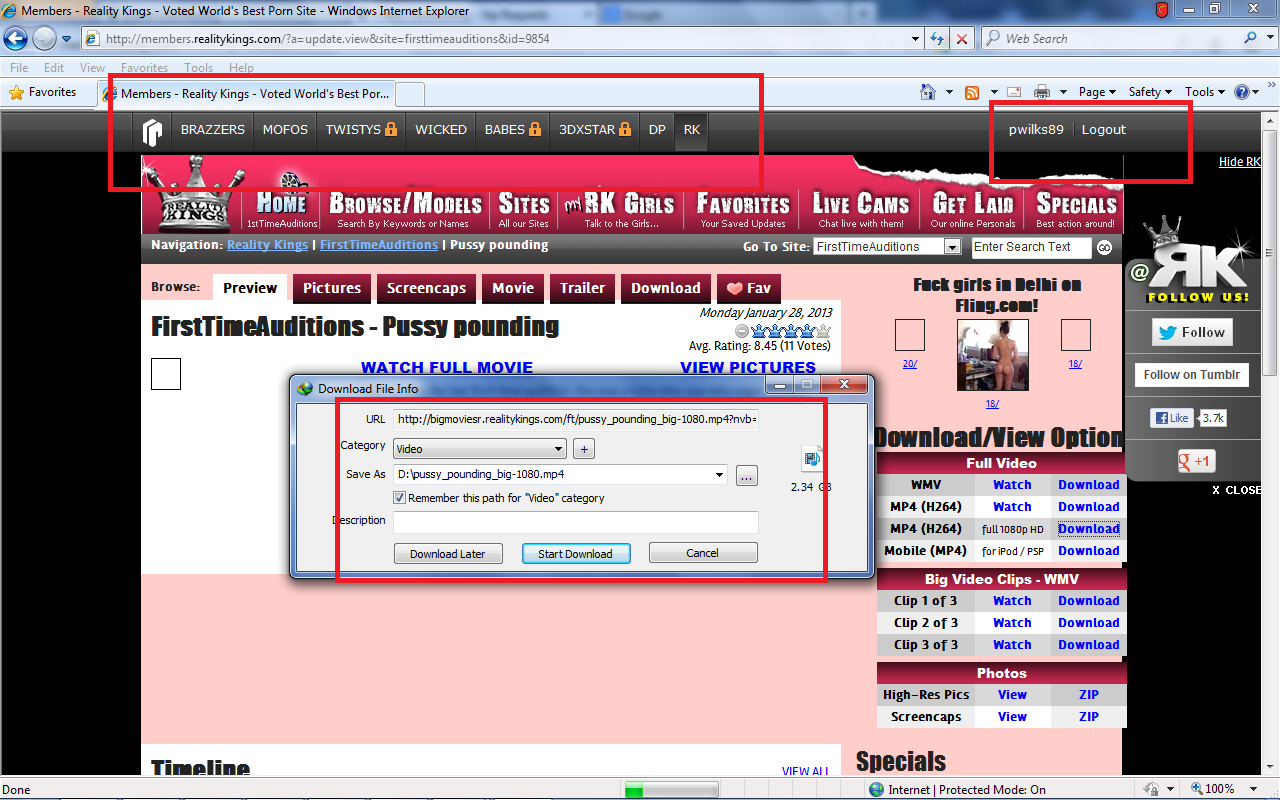The width and height of the screenshot is (1280, 800).
Task: Click the Logout link
Action: 1104,130
